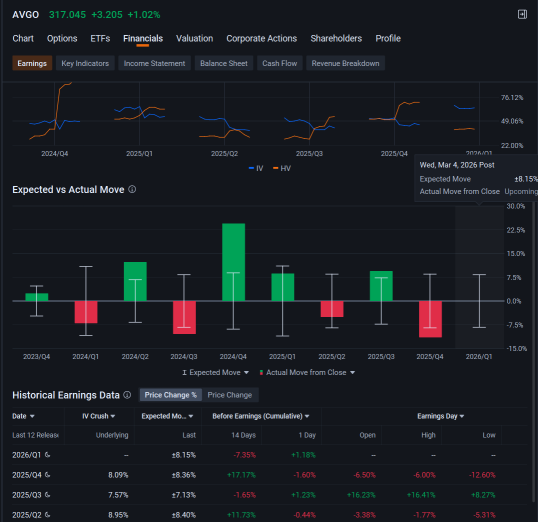Switch to the Valuation tab
The height and width of the screenshot is (522, 538).
coord(195,38)
